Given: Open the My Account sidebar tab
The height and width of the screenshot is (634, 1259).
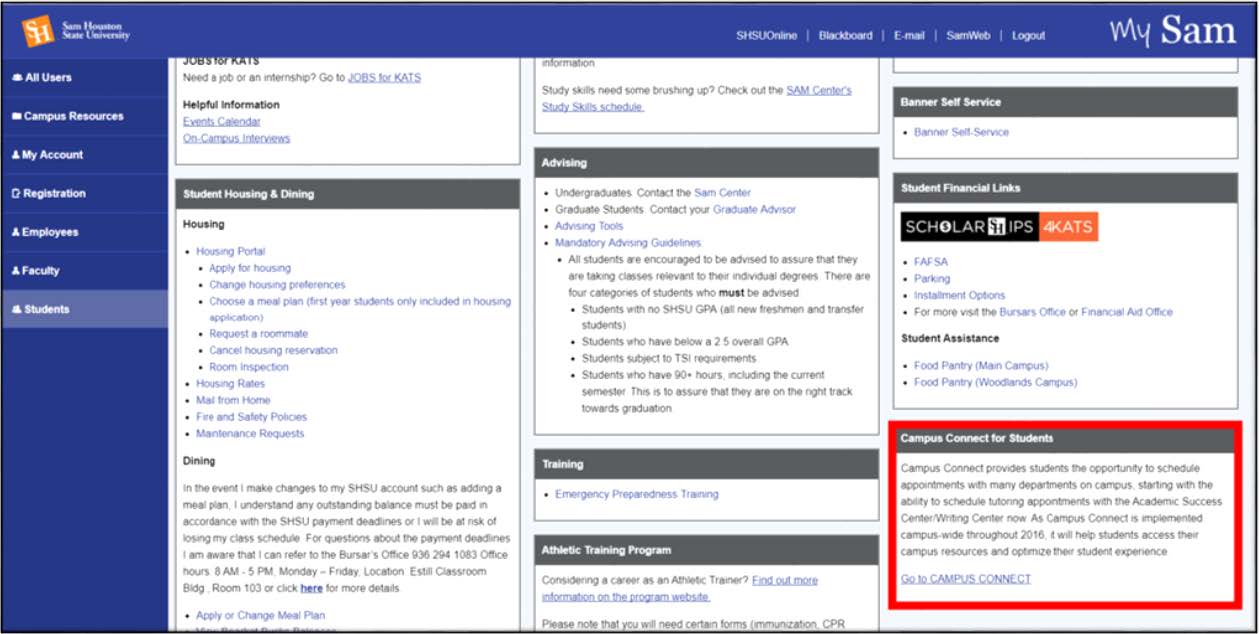Looking at the screenshot, I should (85, 155).
